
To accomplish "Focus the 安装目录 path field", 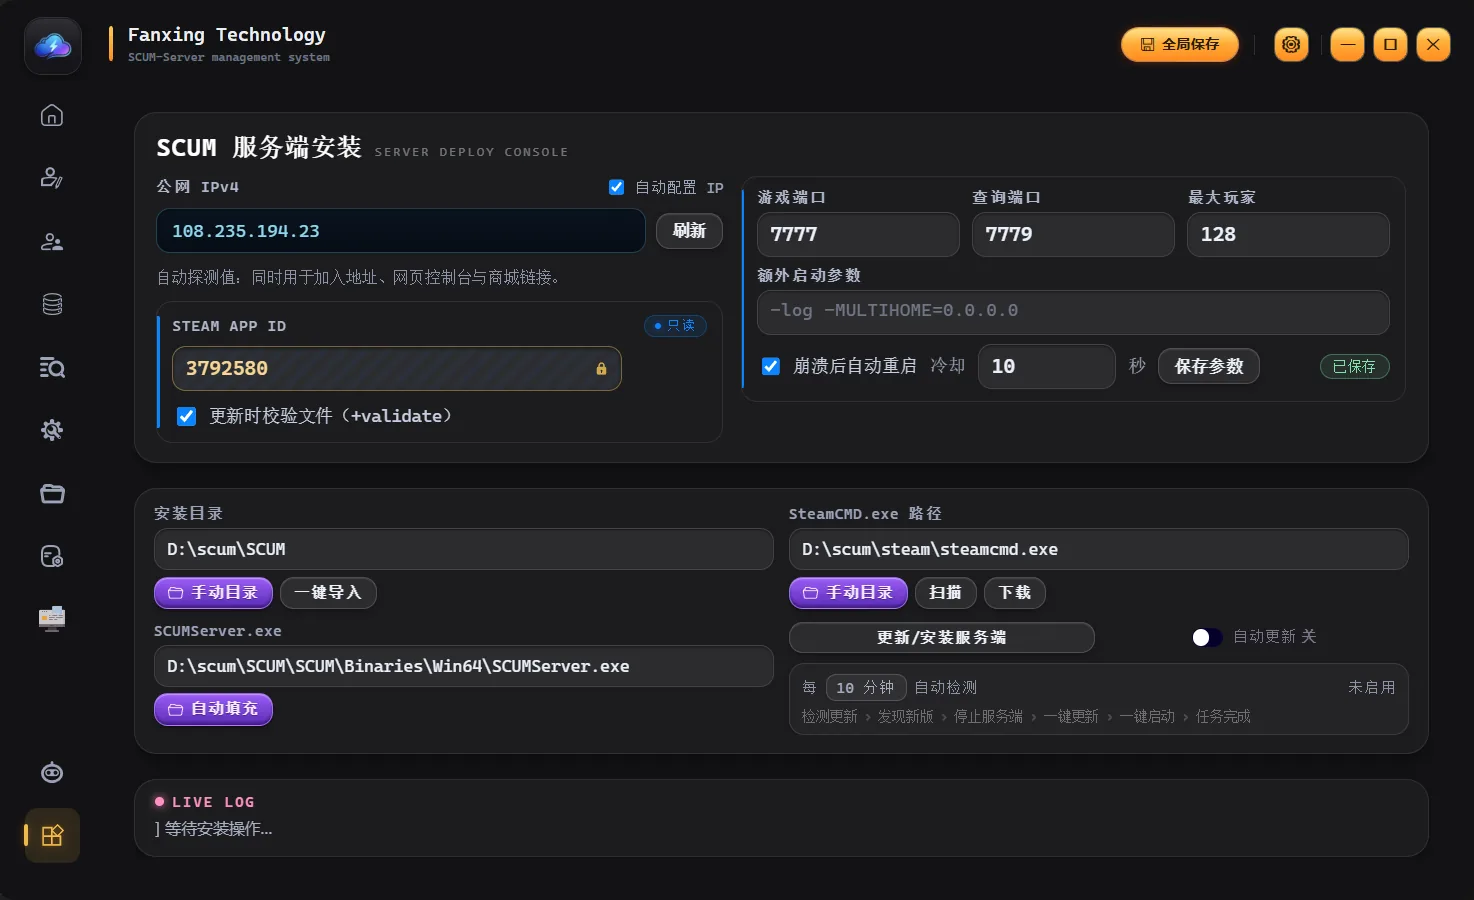I will 464,549.
